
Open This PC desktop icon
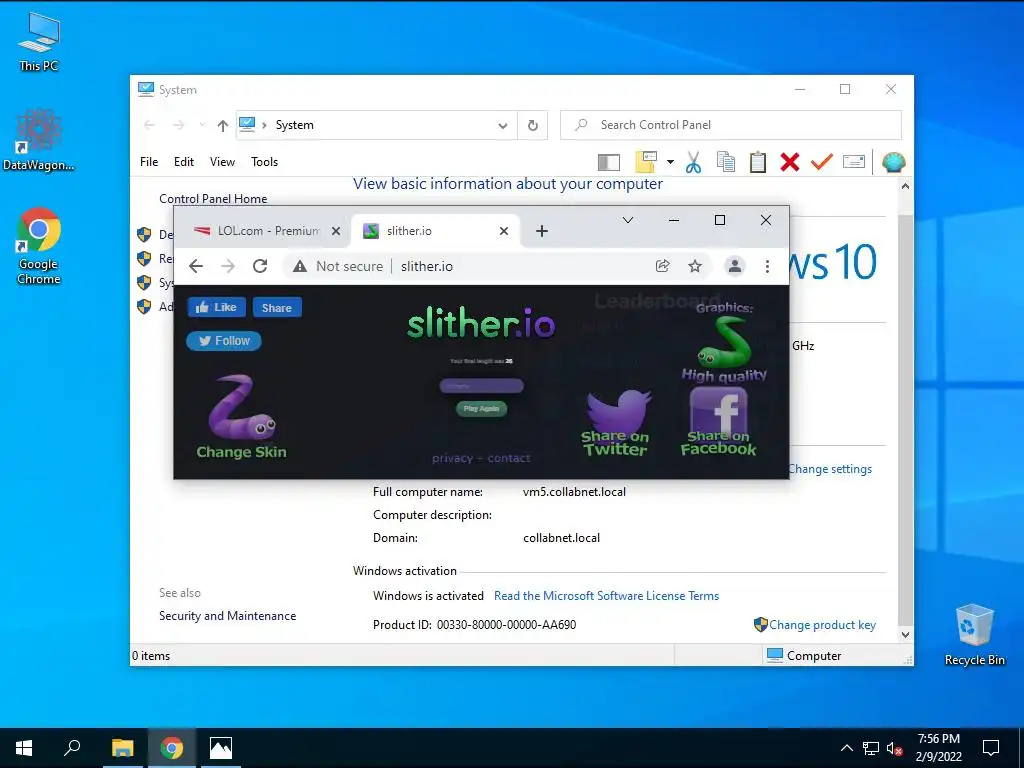tap(39, 42)
